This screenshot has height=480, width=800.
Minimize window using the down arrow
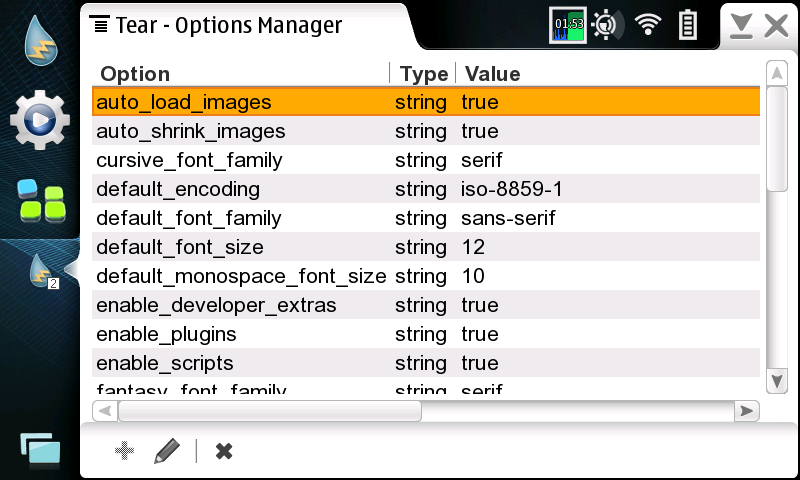tap(741, 26)
